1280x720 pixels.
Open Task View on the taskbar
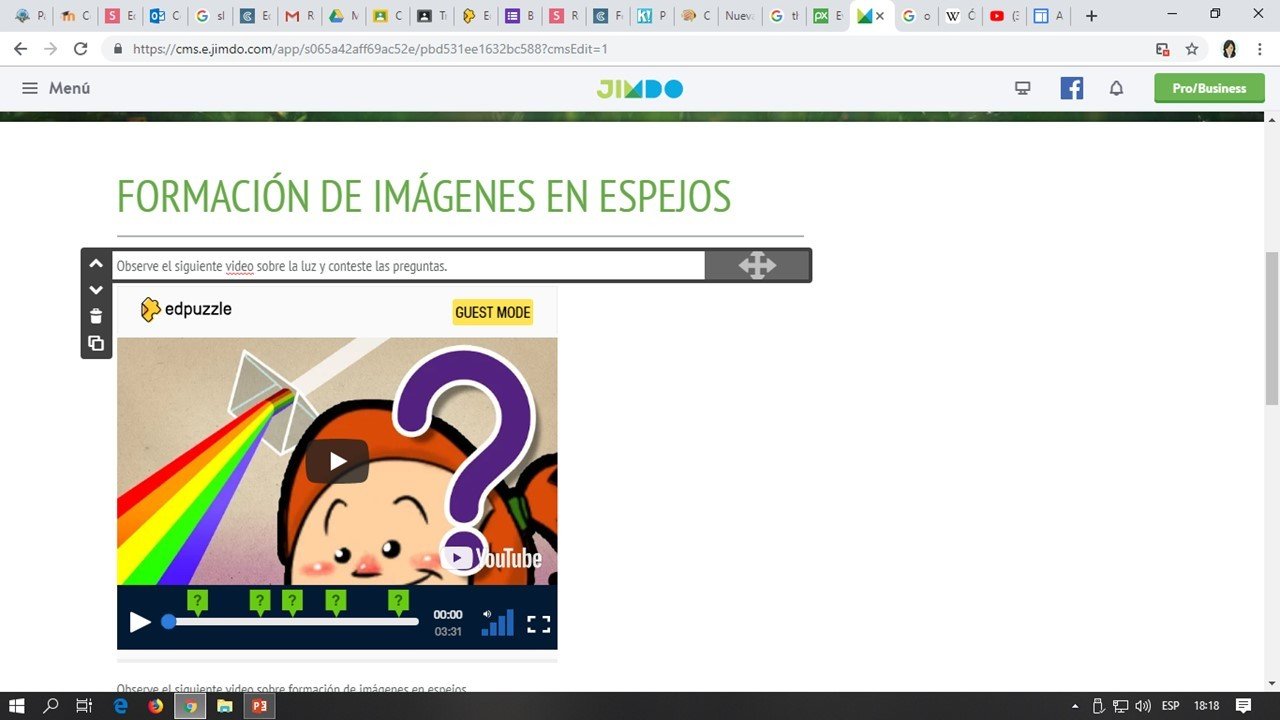tap(84, 706)
